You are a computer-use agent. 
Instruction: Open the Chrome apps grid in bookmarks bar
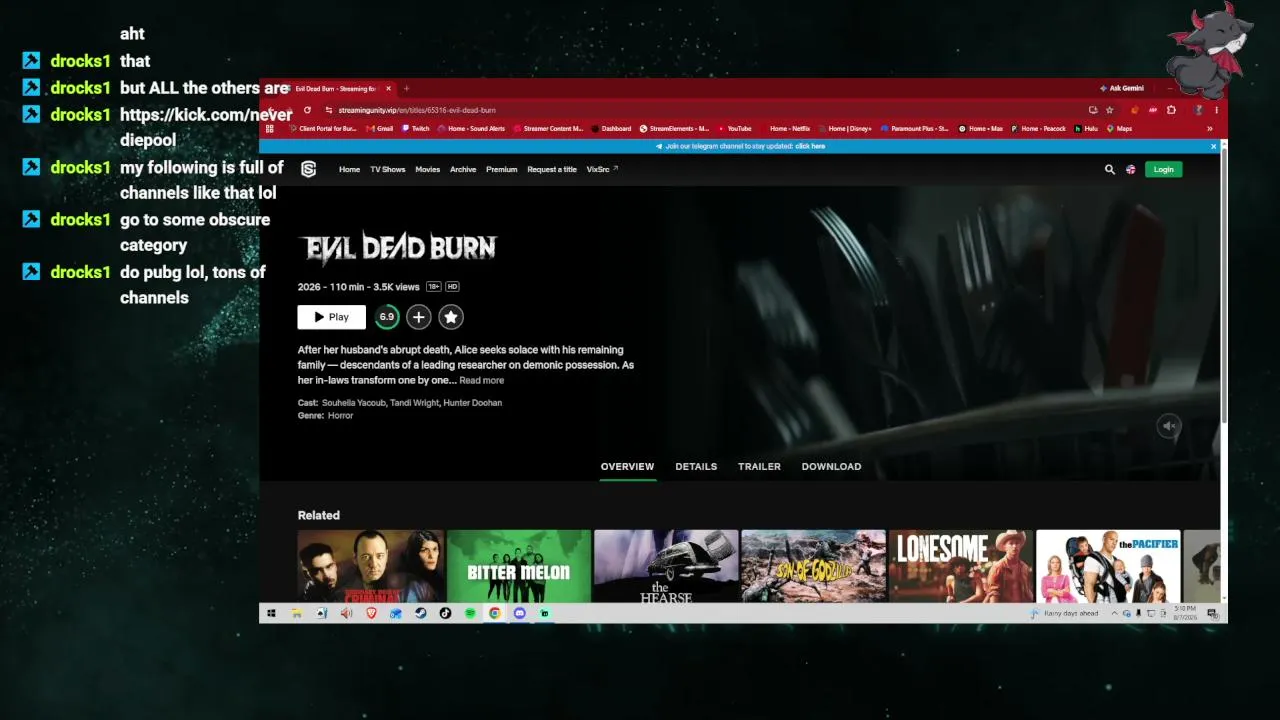[270, 128]
